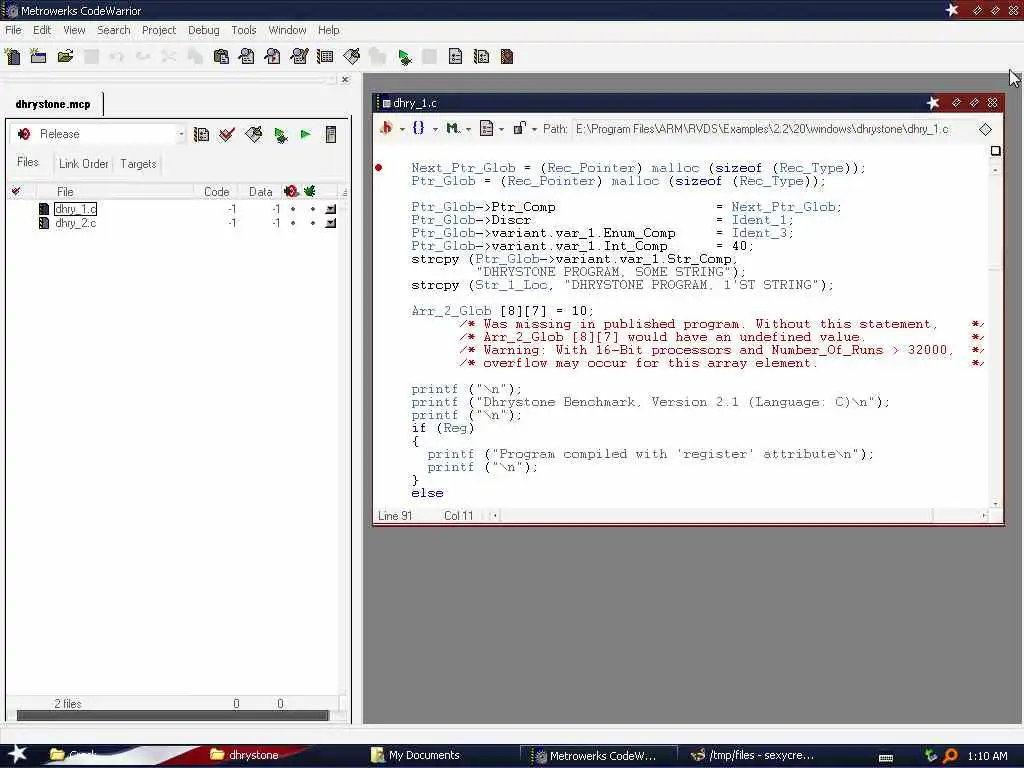Click the editor vertical scrollbar track

click(995, 338)
